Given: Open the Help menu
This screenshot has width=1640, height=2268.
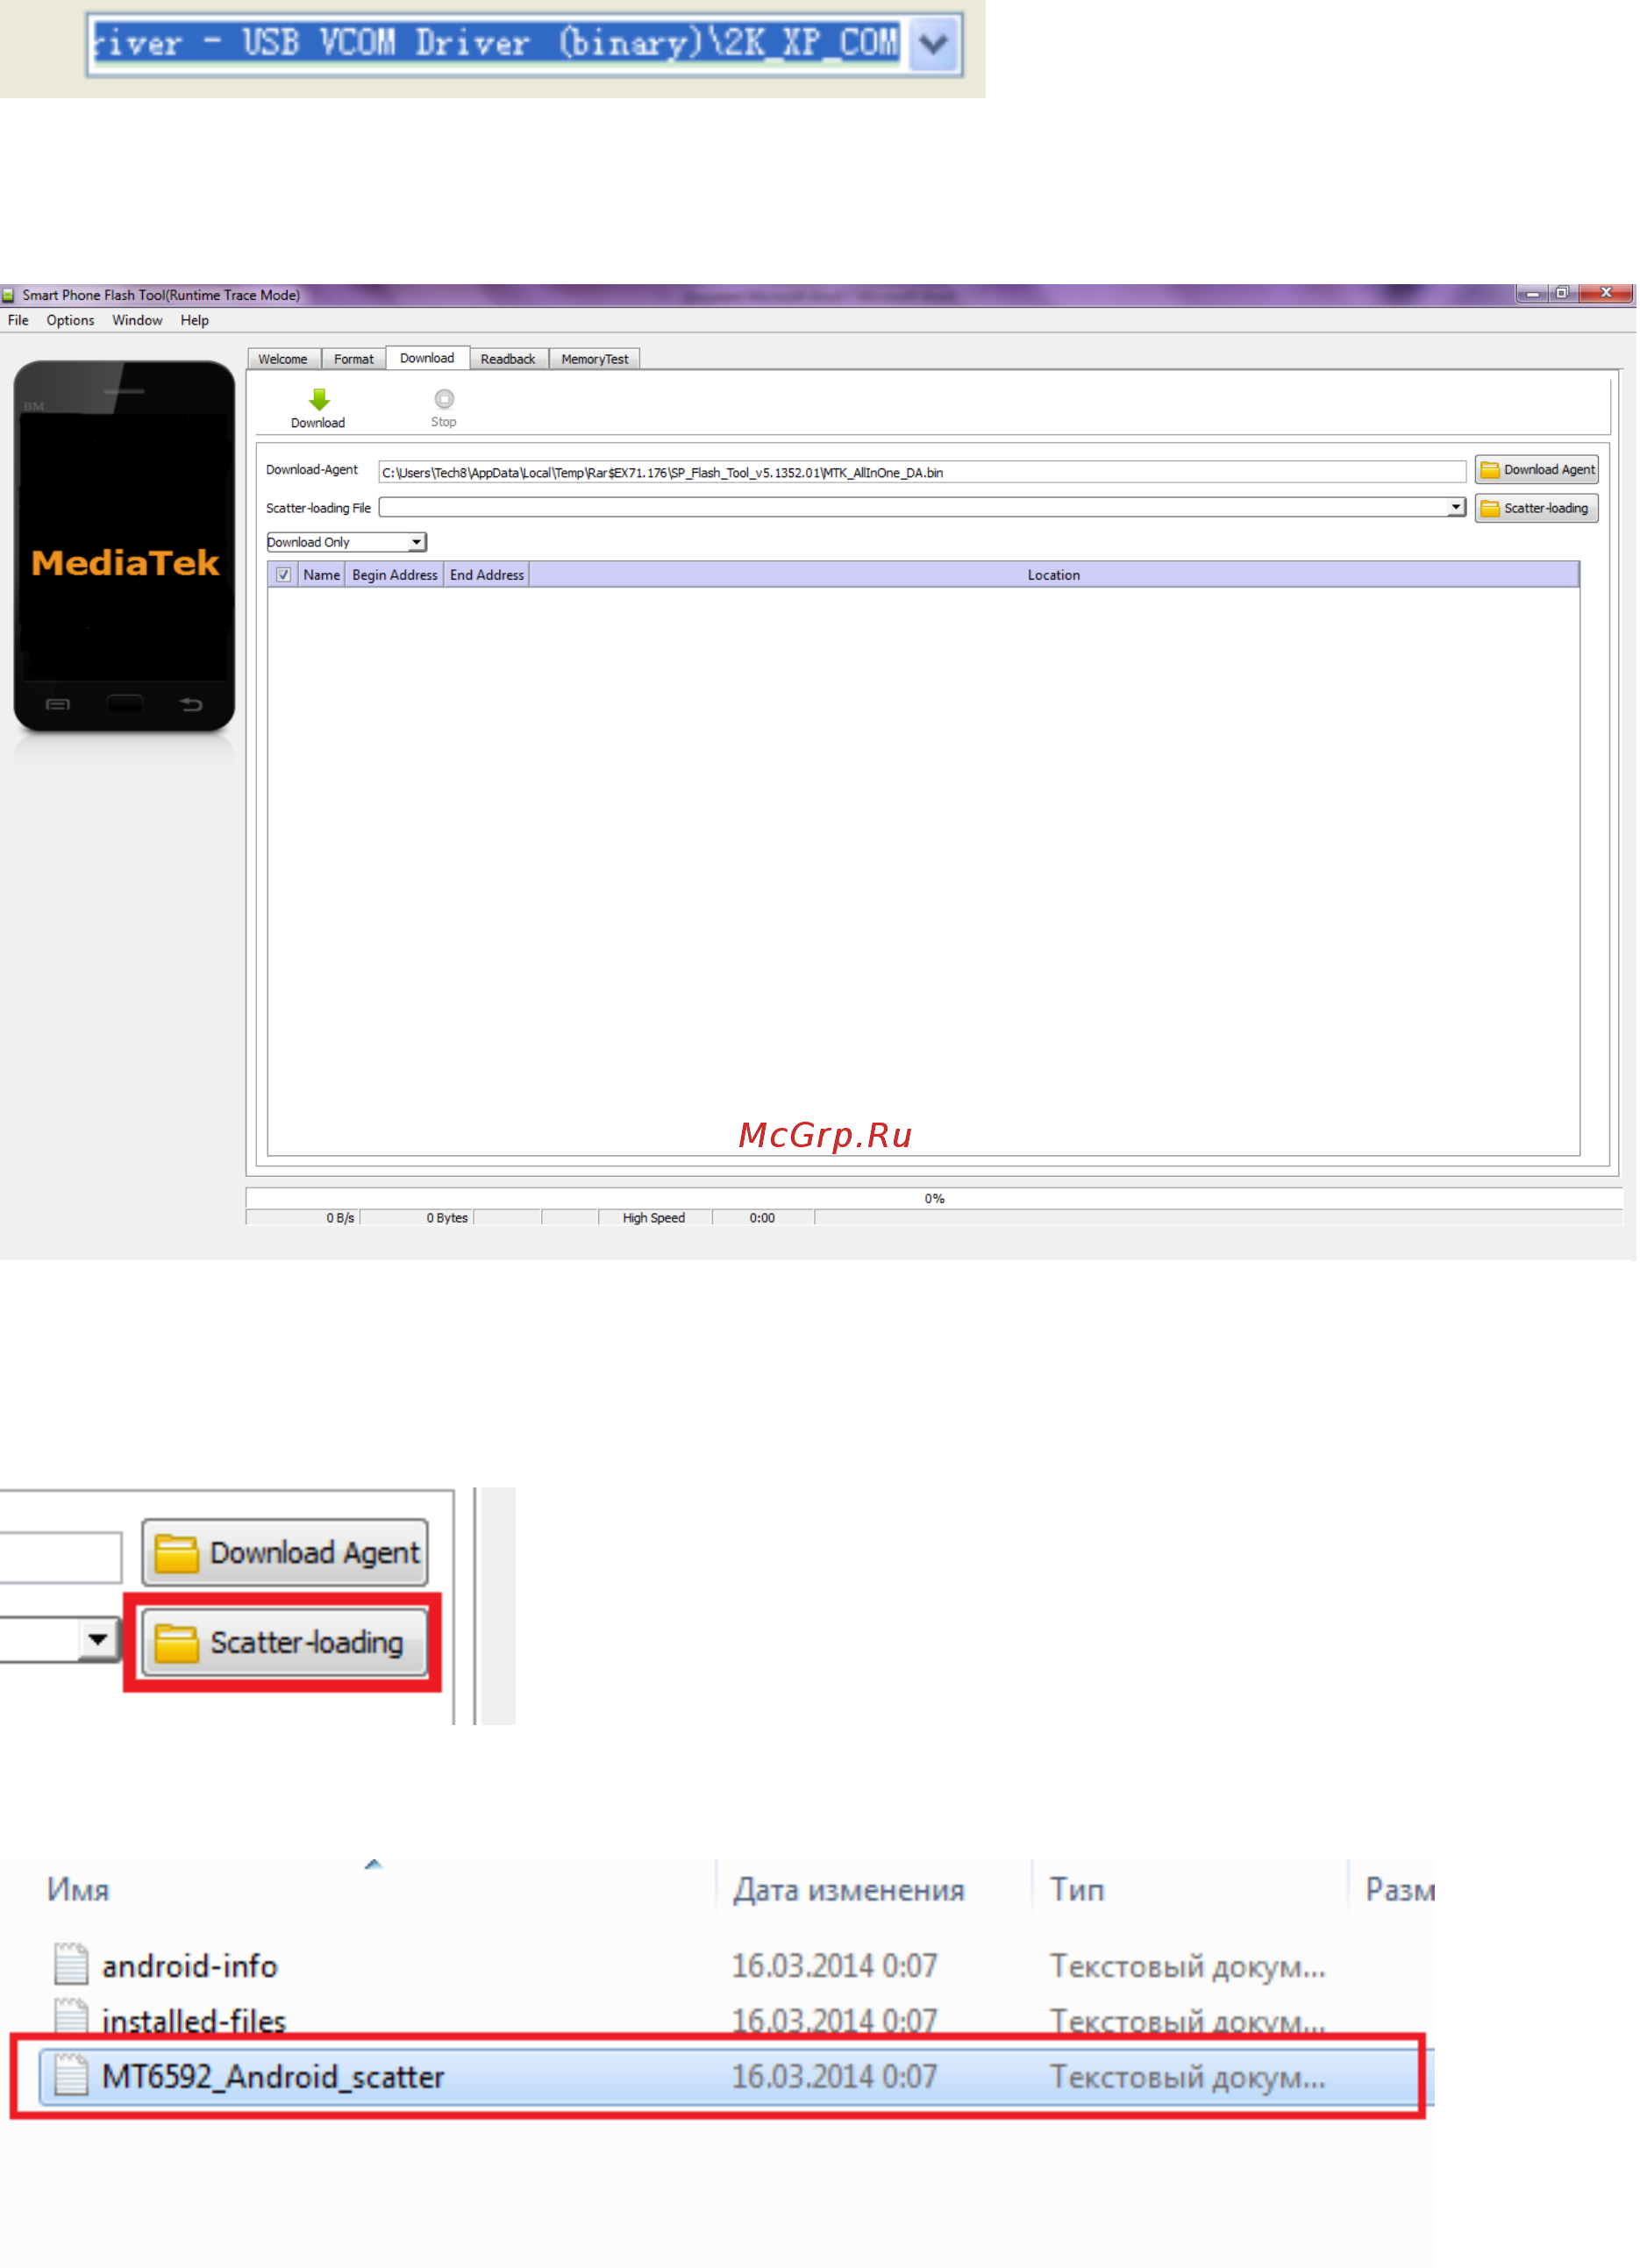Looking at the screenshot, I should (195, 320).
